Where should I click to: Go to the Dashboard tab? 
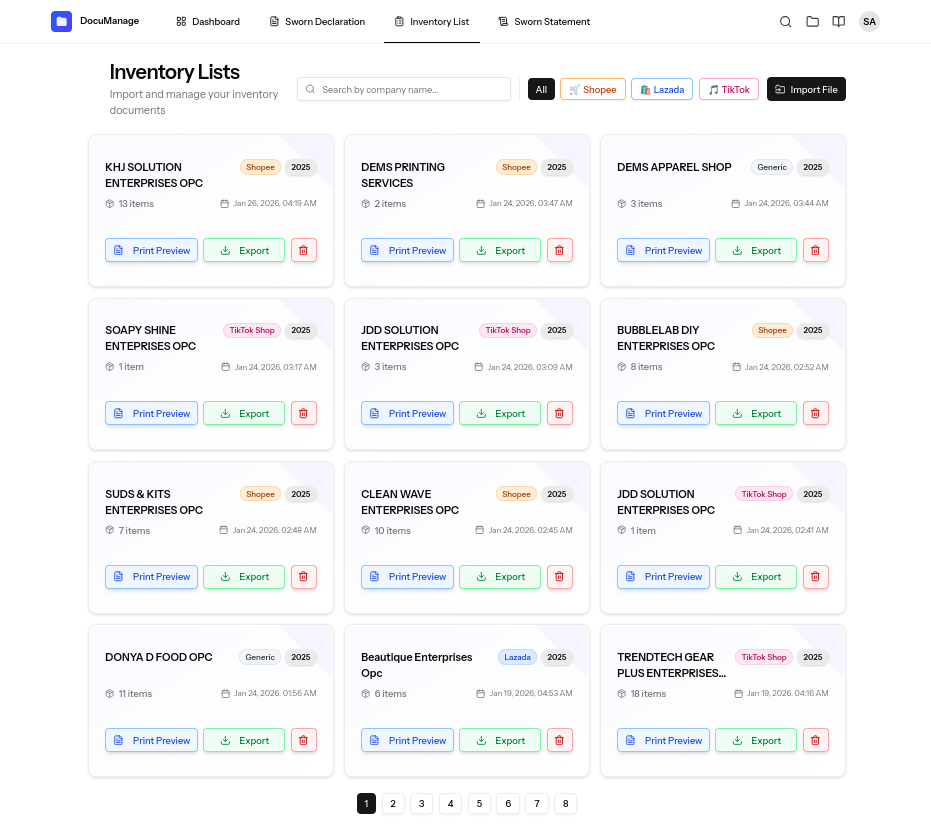tap(208, 22)
